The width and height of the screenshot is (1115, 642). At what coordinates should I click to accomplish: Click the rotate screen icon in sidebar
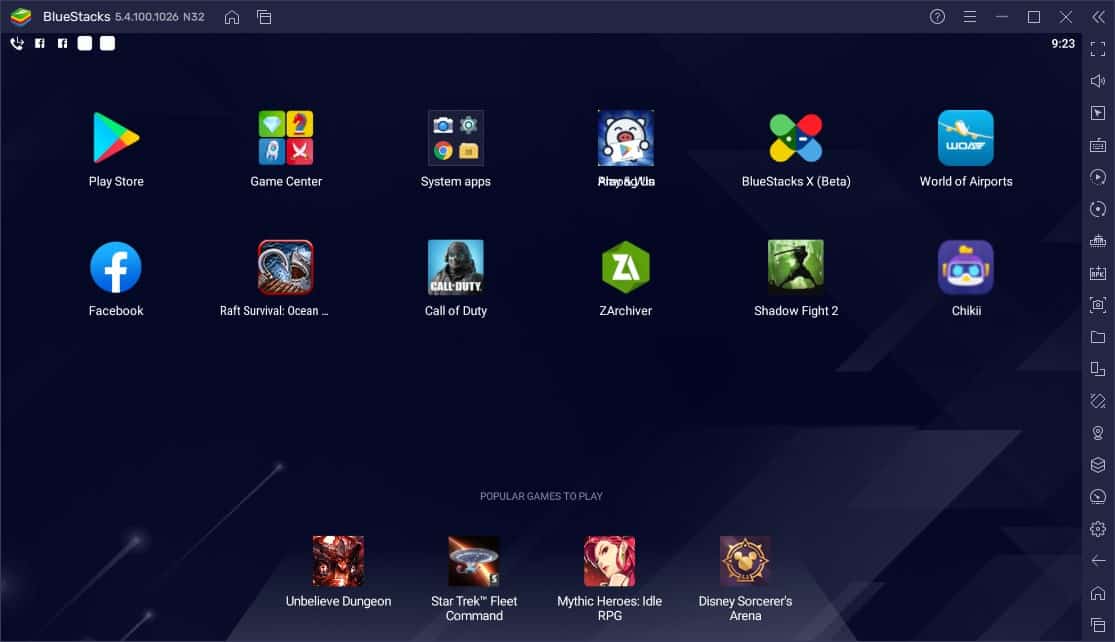click(x=1098, y=401)
